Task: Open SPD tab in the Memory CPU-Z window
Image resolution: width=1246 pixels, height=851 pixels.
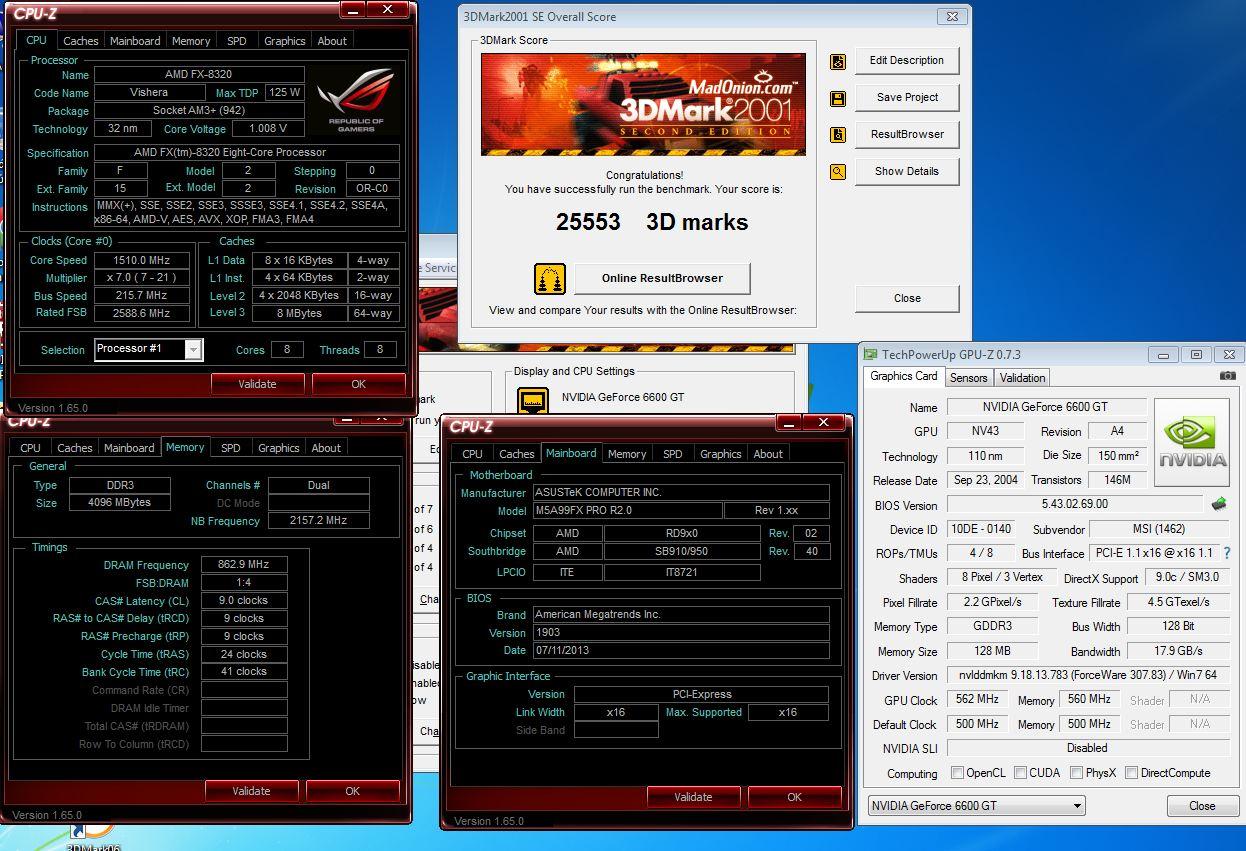Action: [x=231, y=448]
